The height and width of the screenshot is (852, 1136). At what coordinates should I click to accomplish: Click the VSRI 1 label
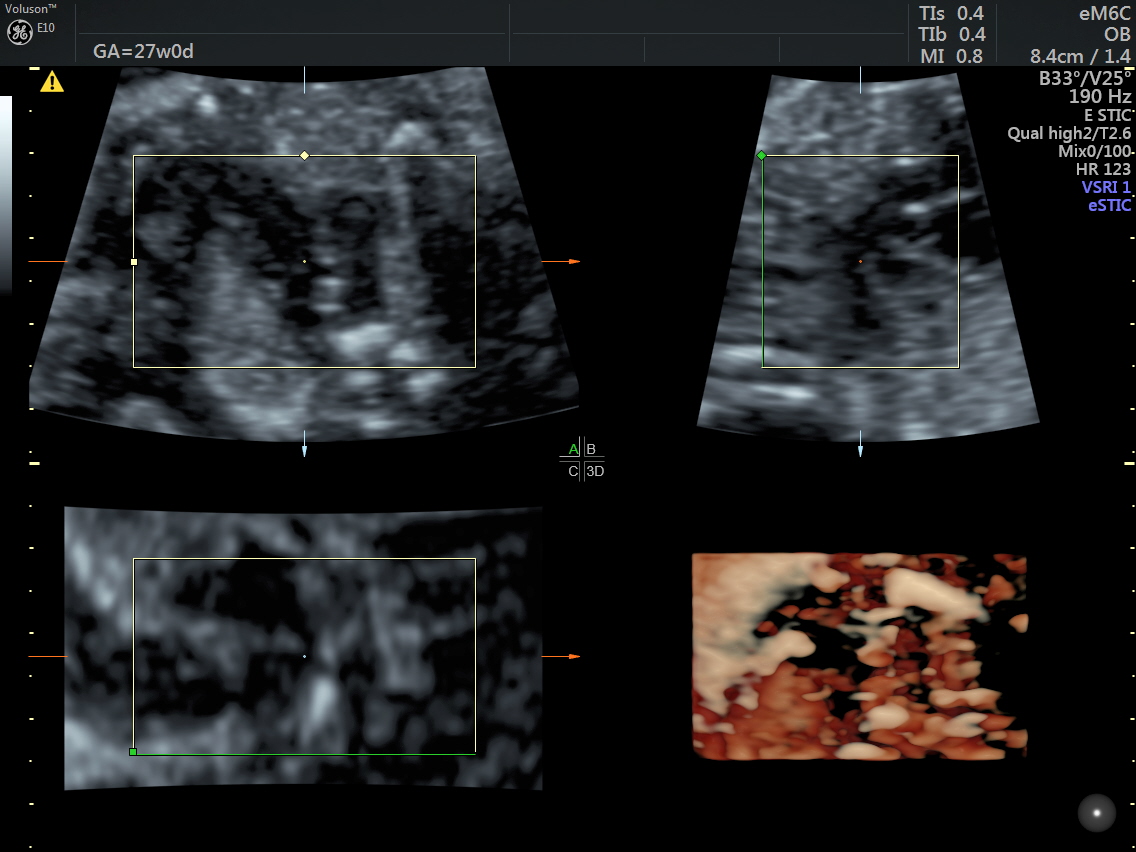(x=1105, y=187)
